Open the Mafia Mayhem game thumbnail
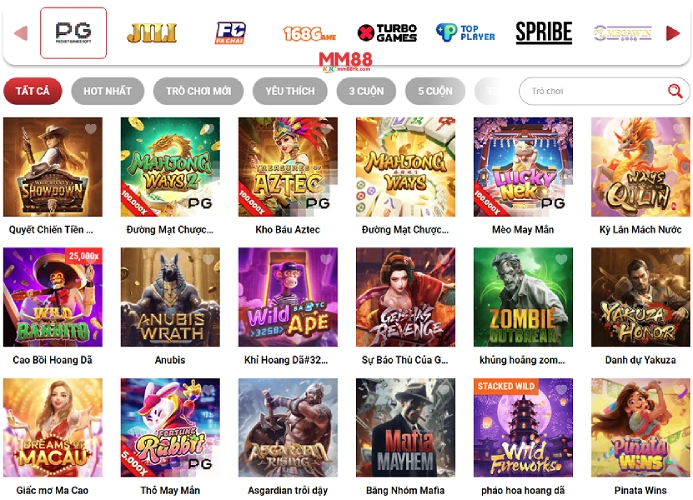Image resolution: width=693 pixels, height=500 pixels. pyautogui.click(x=405, y=427)
